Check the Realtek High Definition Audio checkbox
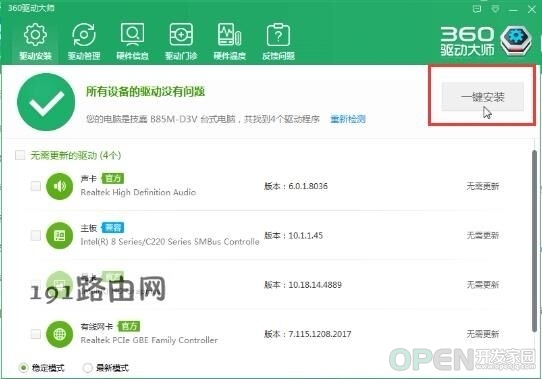542x379 pixels. click(x=36, y=186)
